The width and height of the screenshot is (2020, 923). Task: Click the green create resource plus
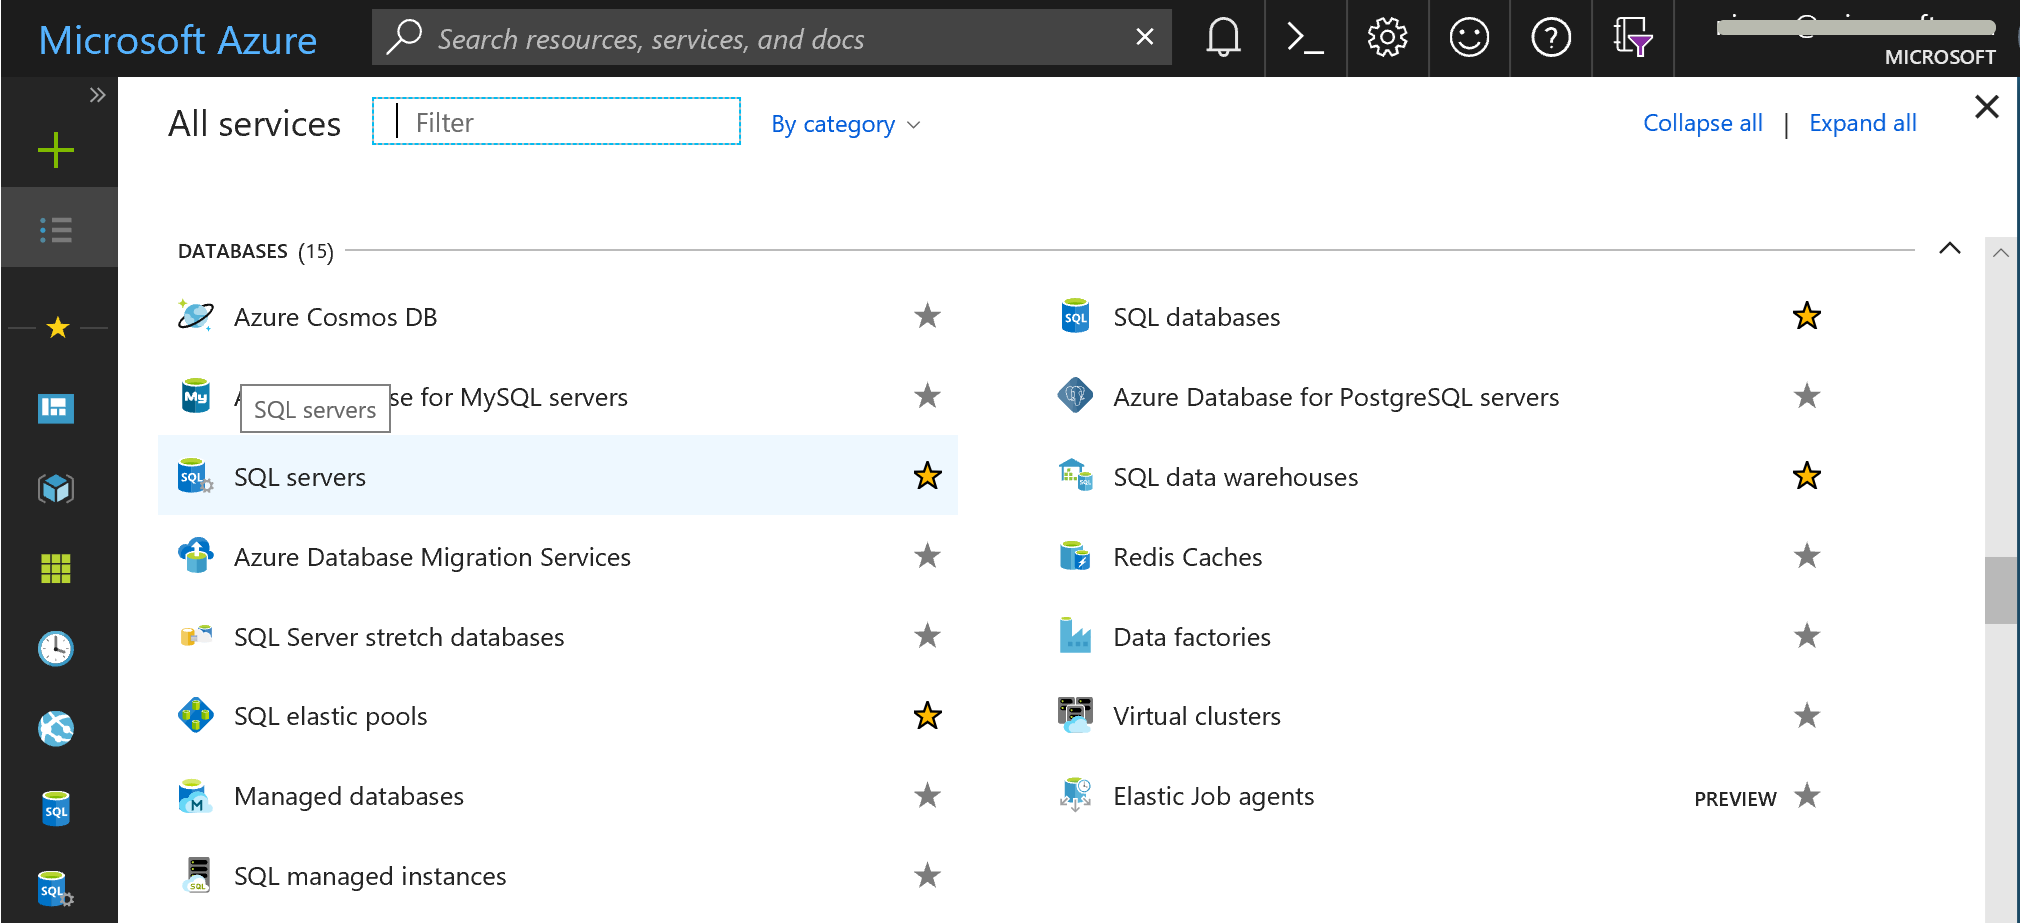(x=56, y=150)
